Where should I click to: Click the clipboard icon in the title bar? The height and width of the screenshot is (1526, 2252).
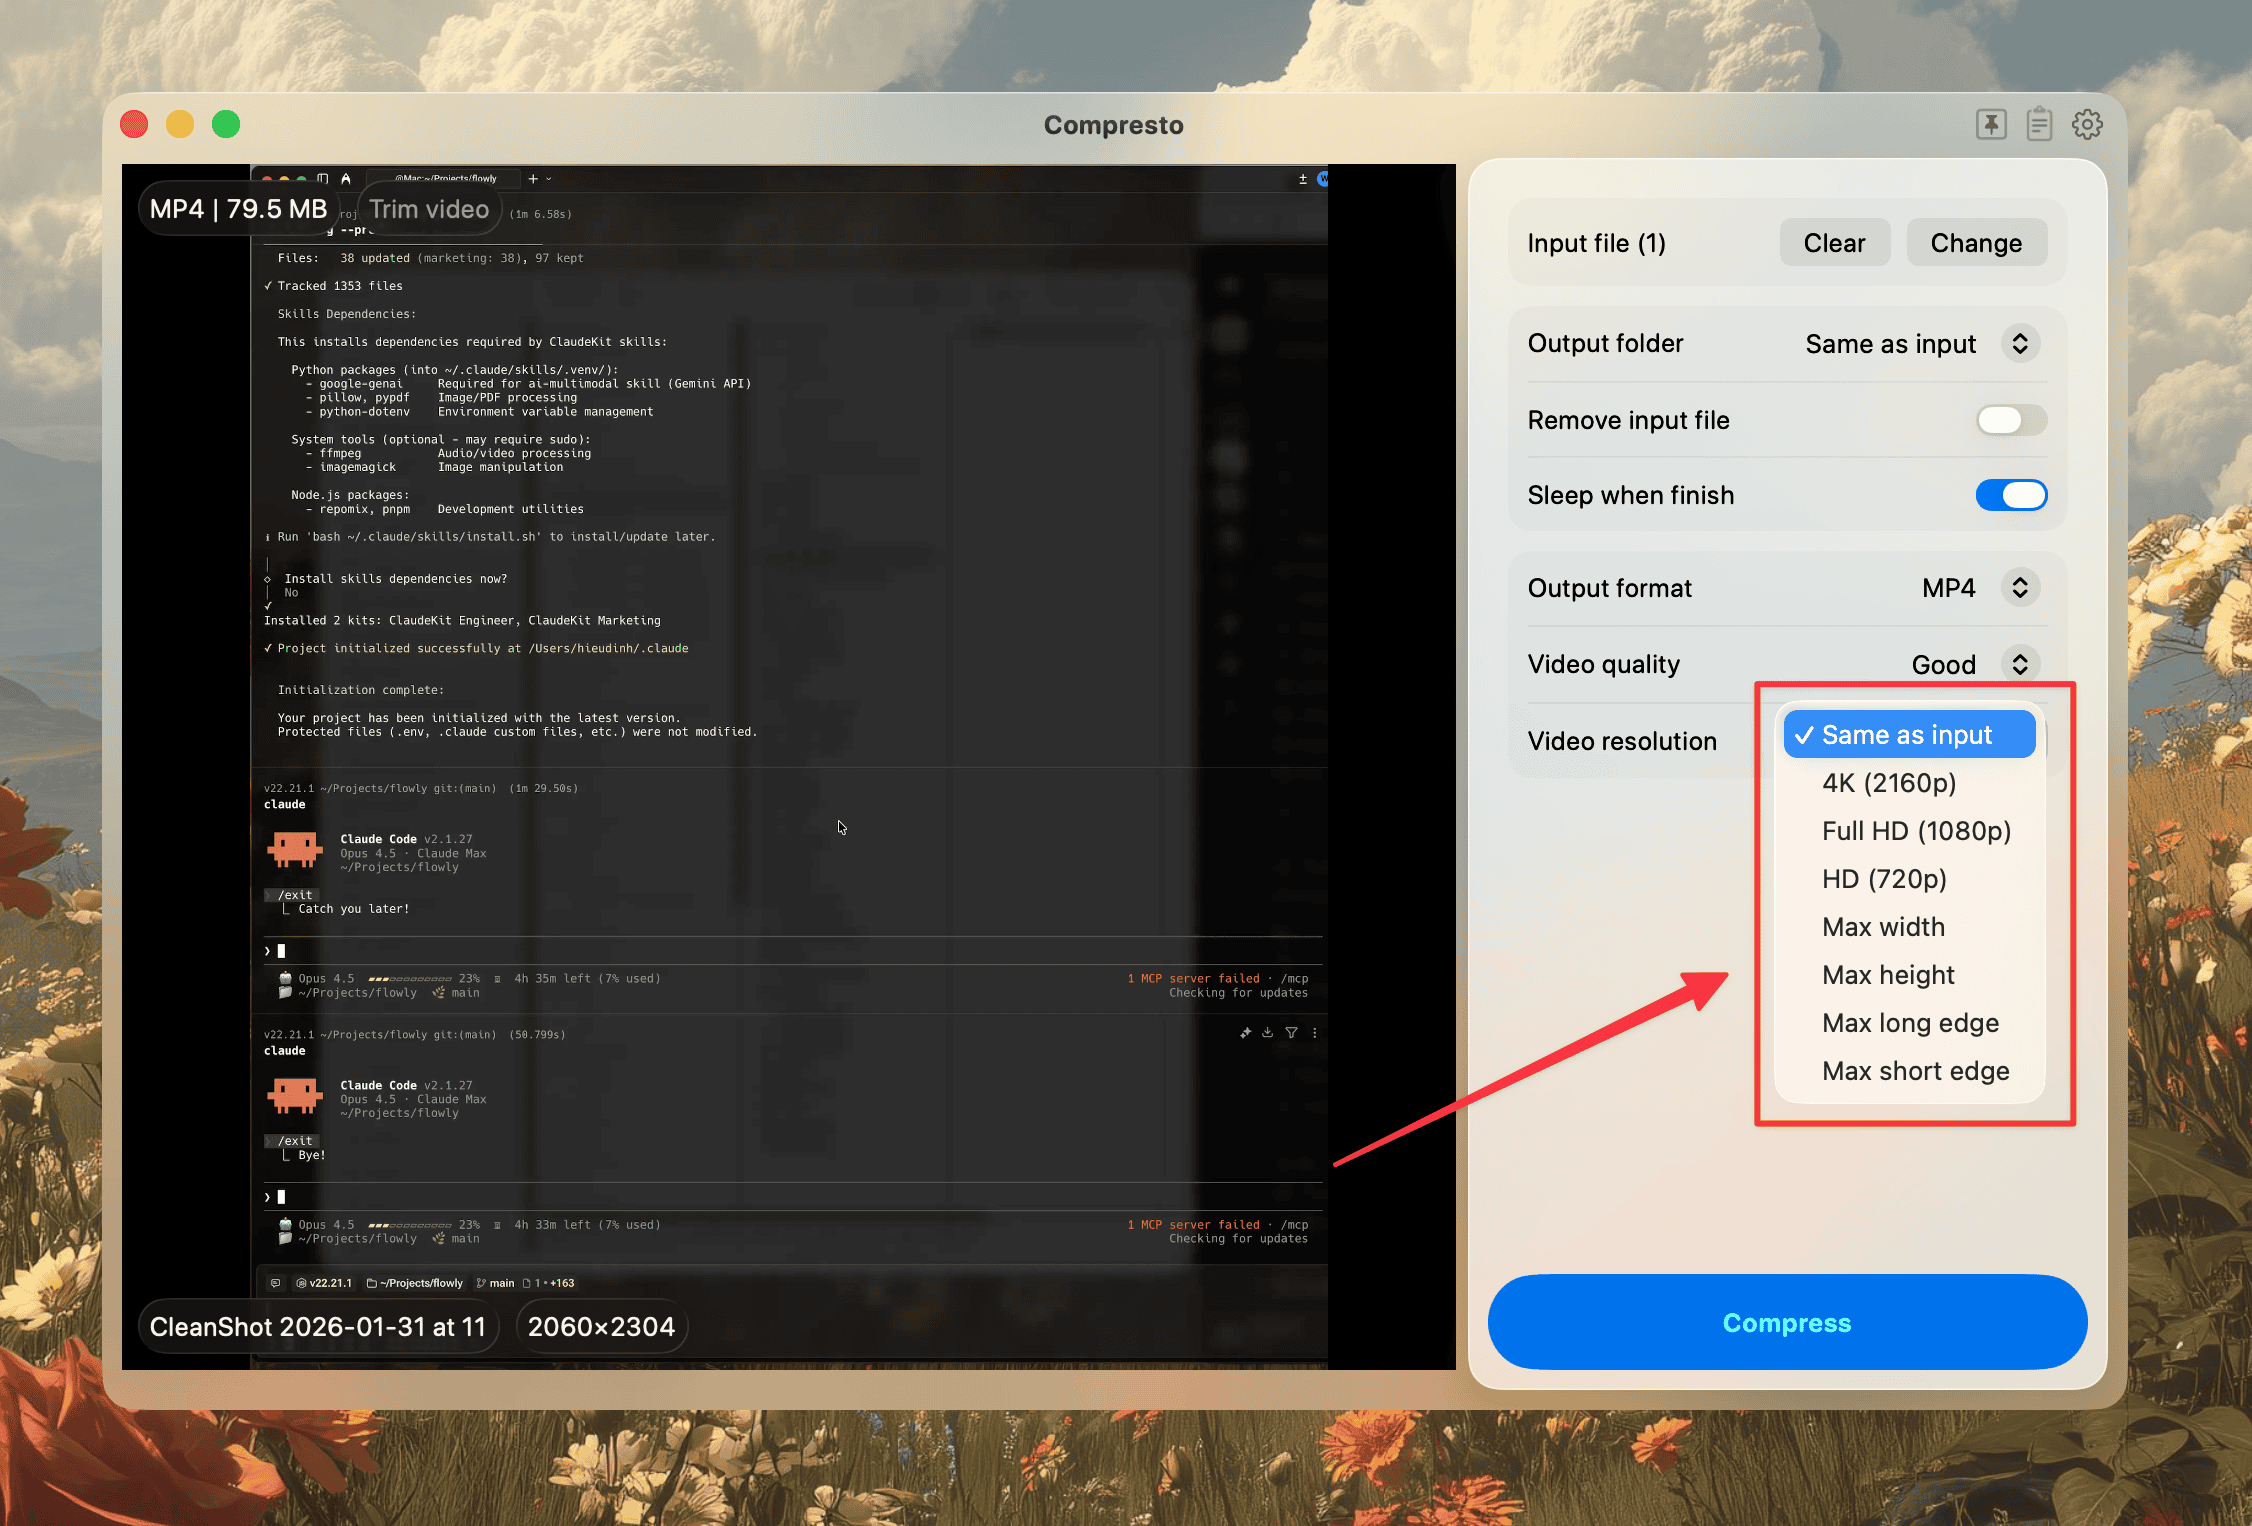2039,123
